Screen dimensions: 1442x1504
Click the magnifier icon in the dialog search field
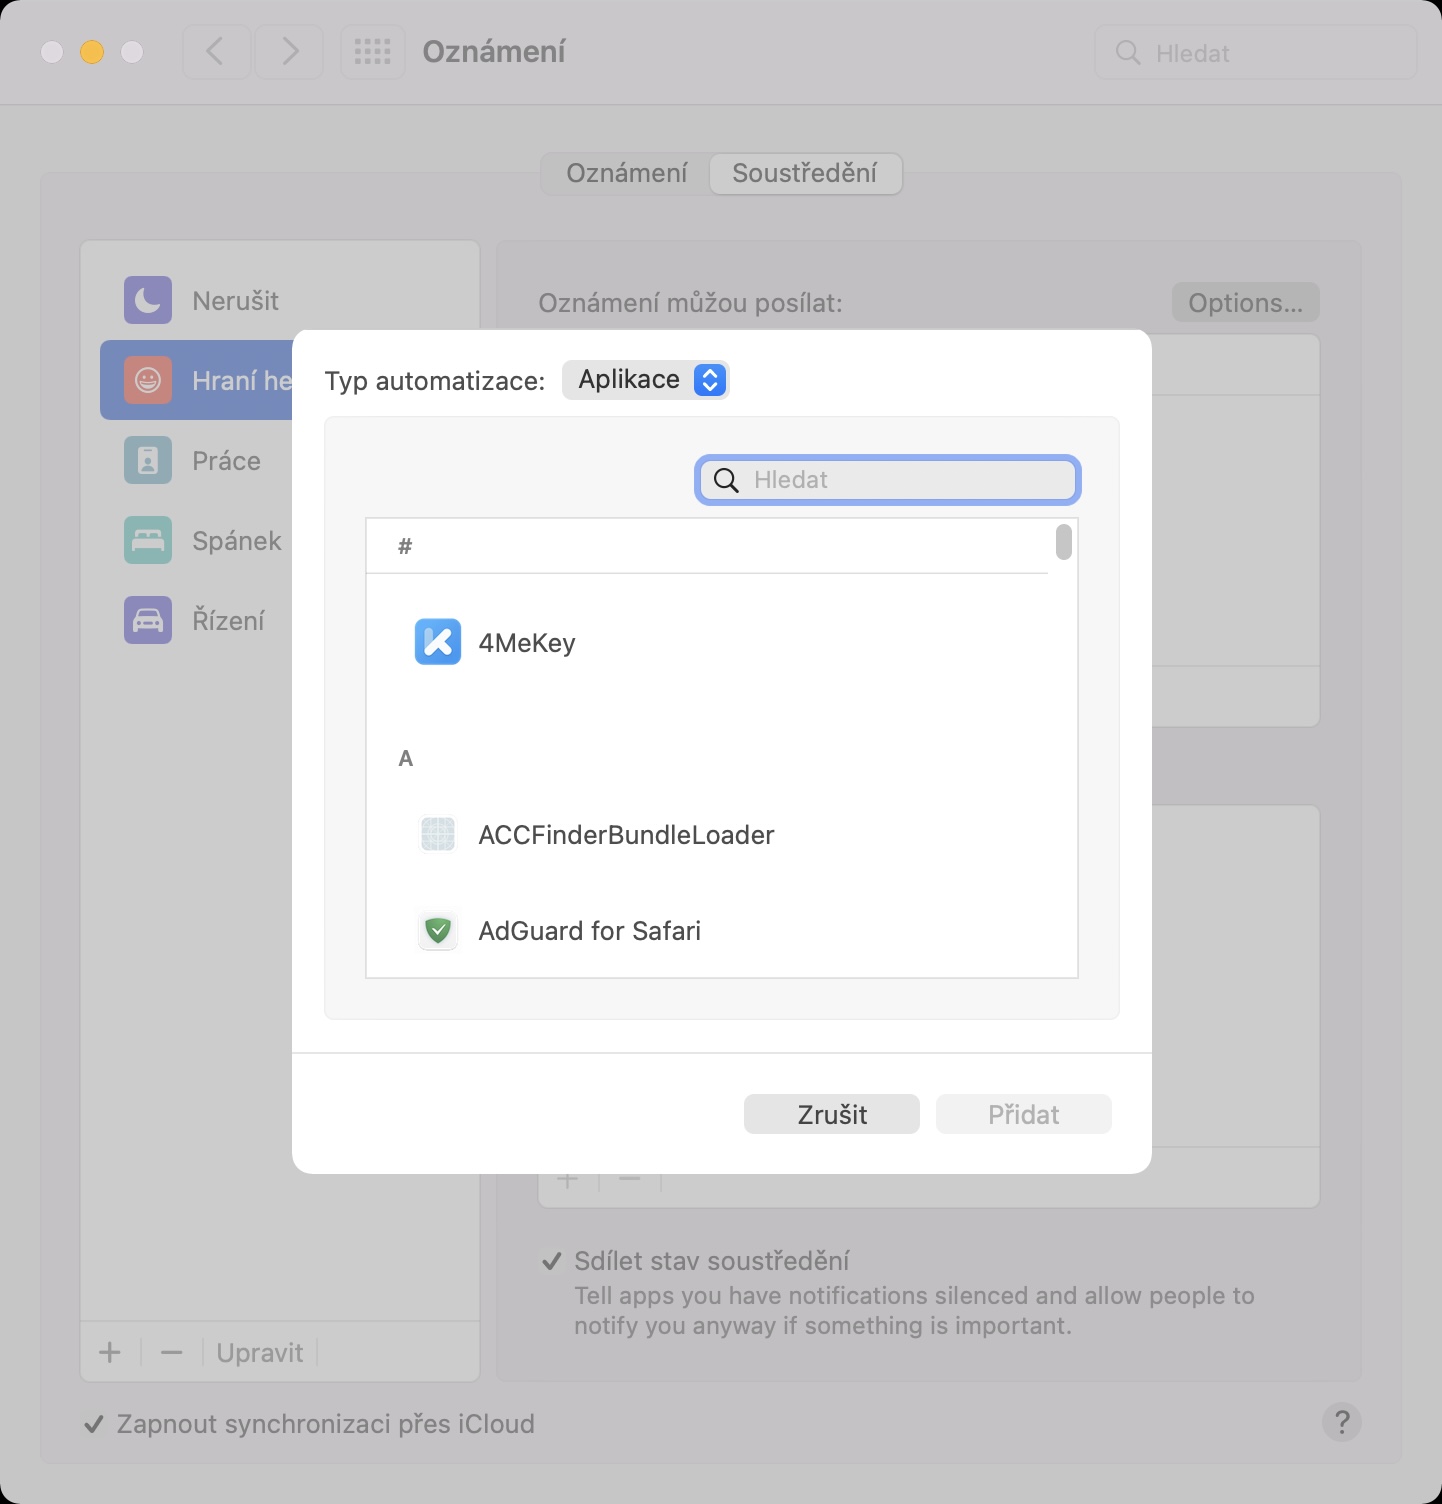[727, 480]
